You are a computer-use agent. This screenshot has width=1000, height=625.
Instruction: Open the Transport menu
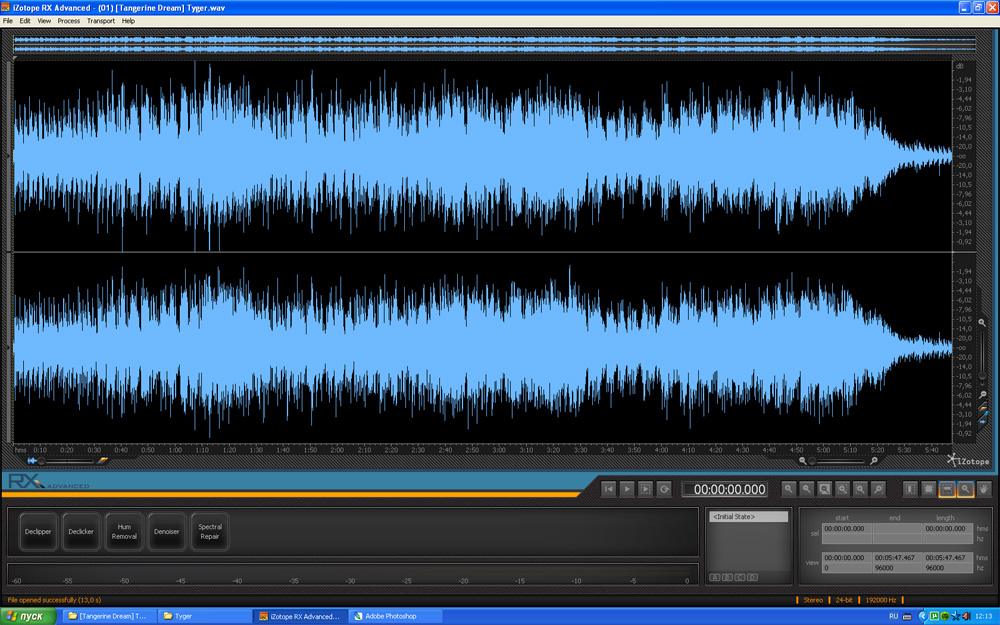pos(101,21)
